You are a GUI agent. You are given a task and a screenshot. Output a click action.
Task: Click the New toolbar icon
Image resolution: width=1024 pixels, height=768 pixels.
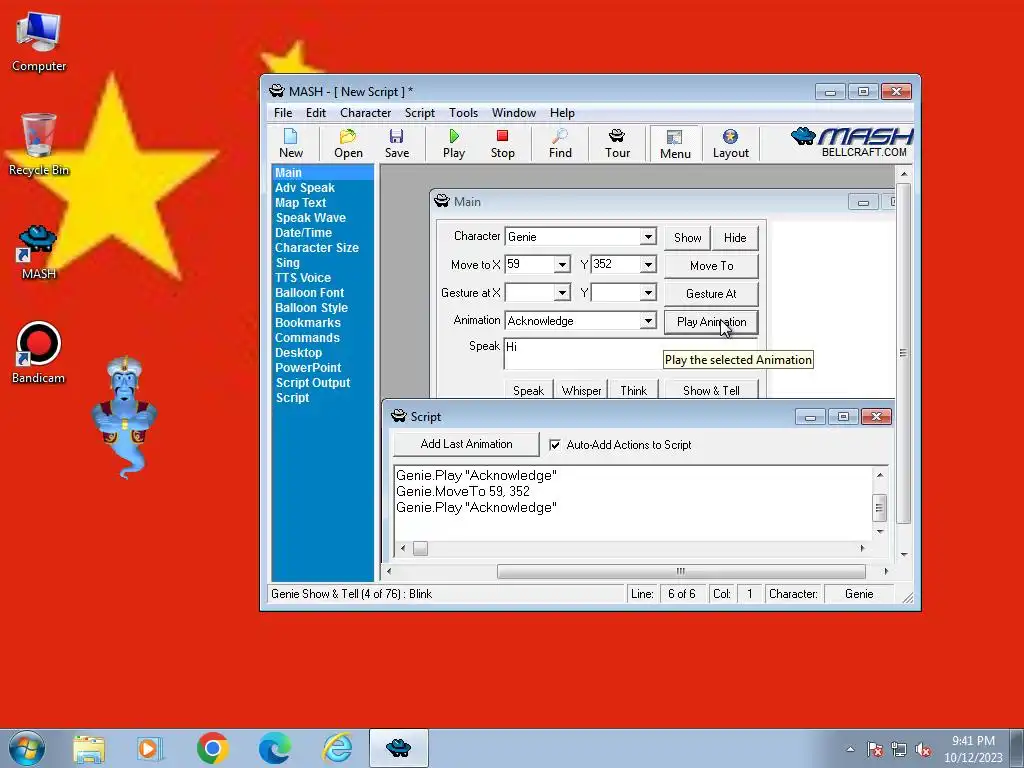tap(291, 144)
